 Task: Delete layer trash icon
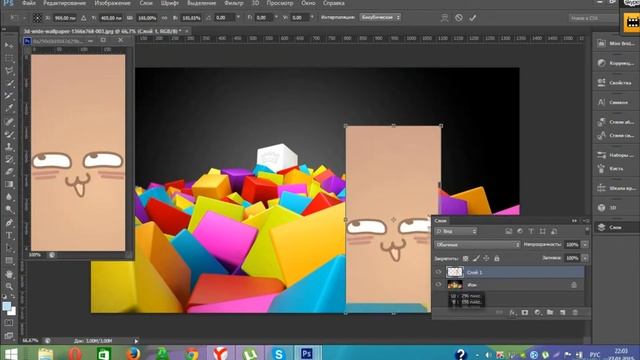[x=575, y=313]
